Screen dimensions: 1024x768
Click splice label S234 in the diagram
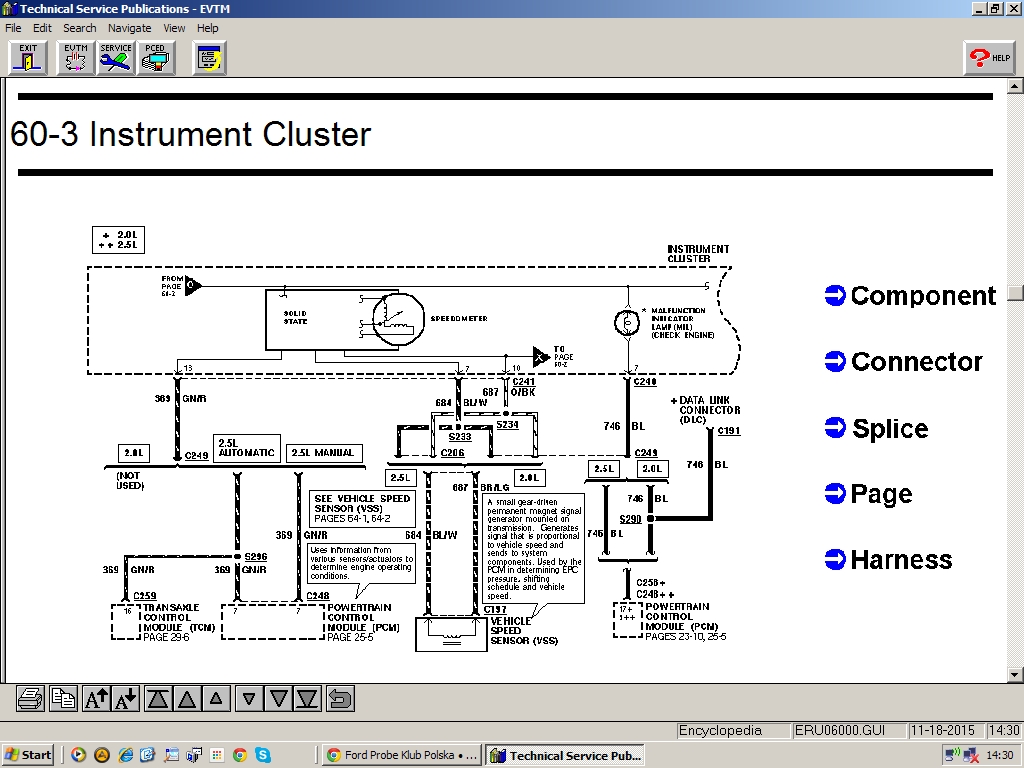(507, 424)
